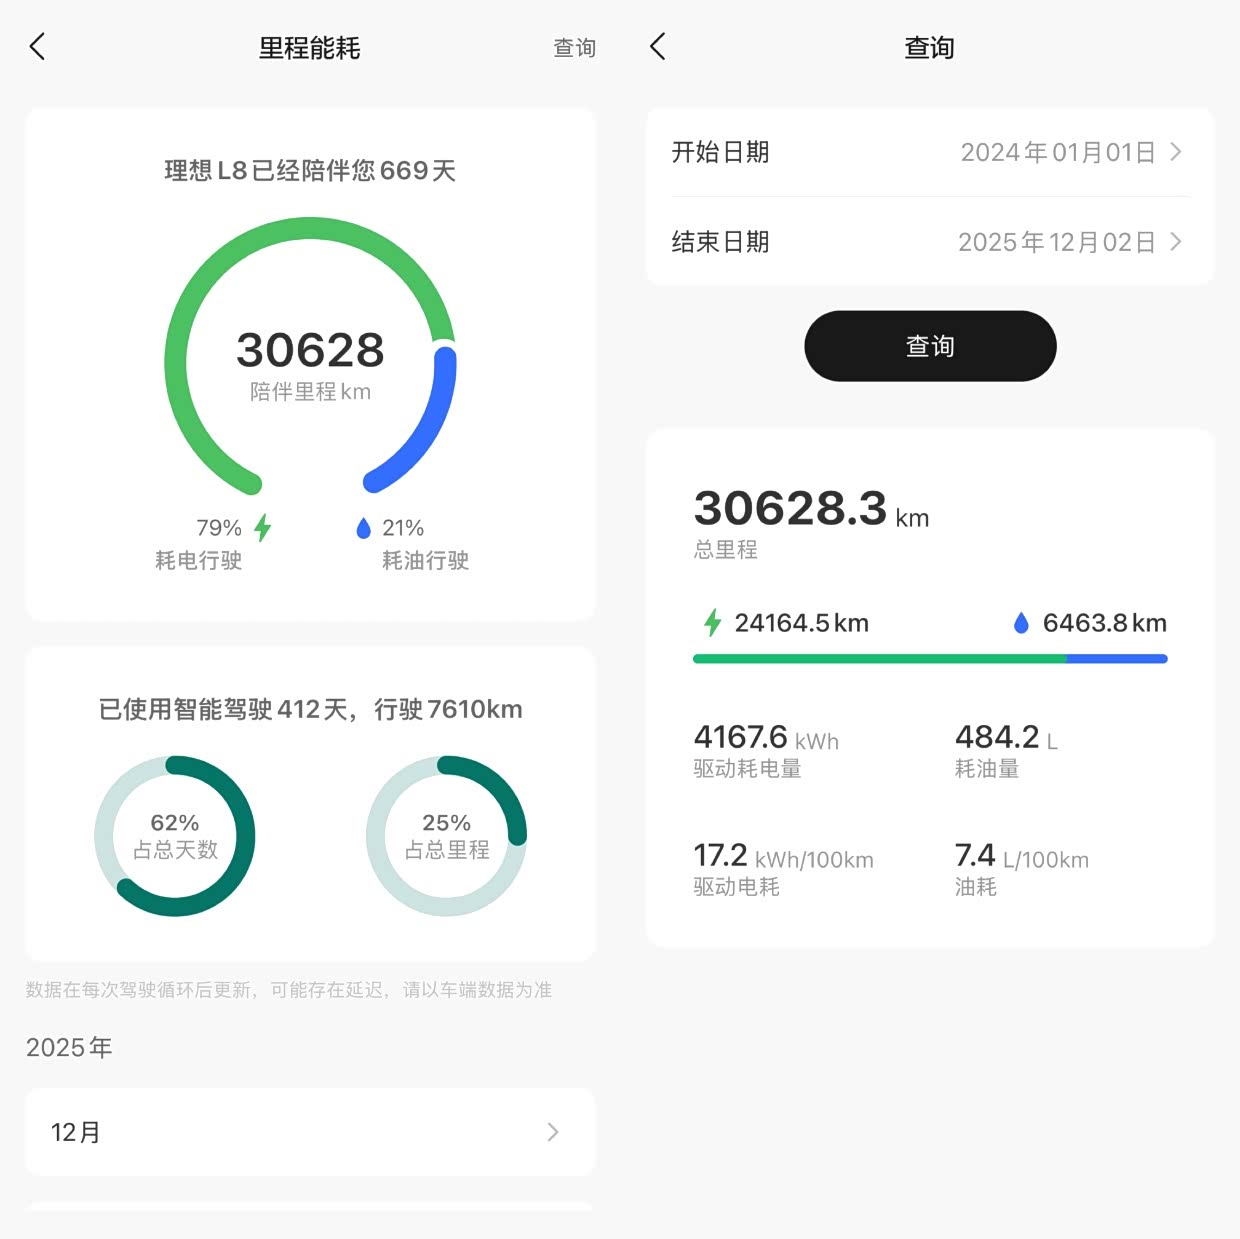Tap the 6463.8 km fuel distance

click(1105, 623)
